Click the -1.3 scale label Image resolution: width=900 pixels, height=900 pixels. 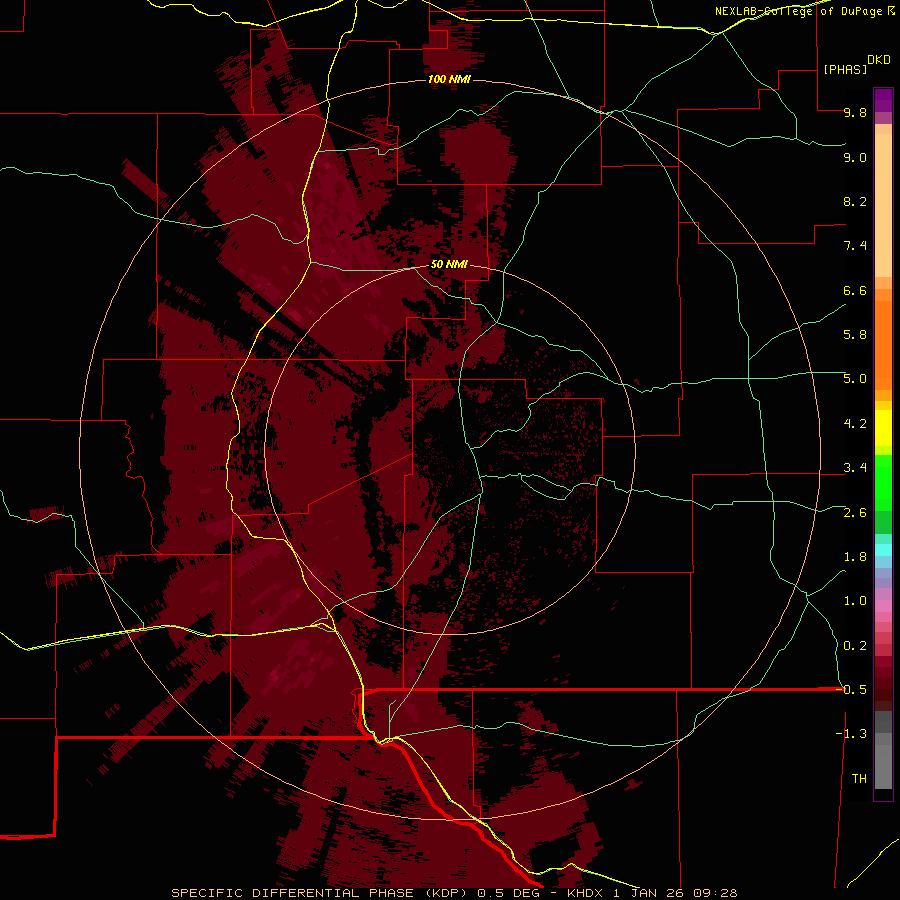(x=851, y=734)
